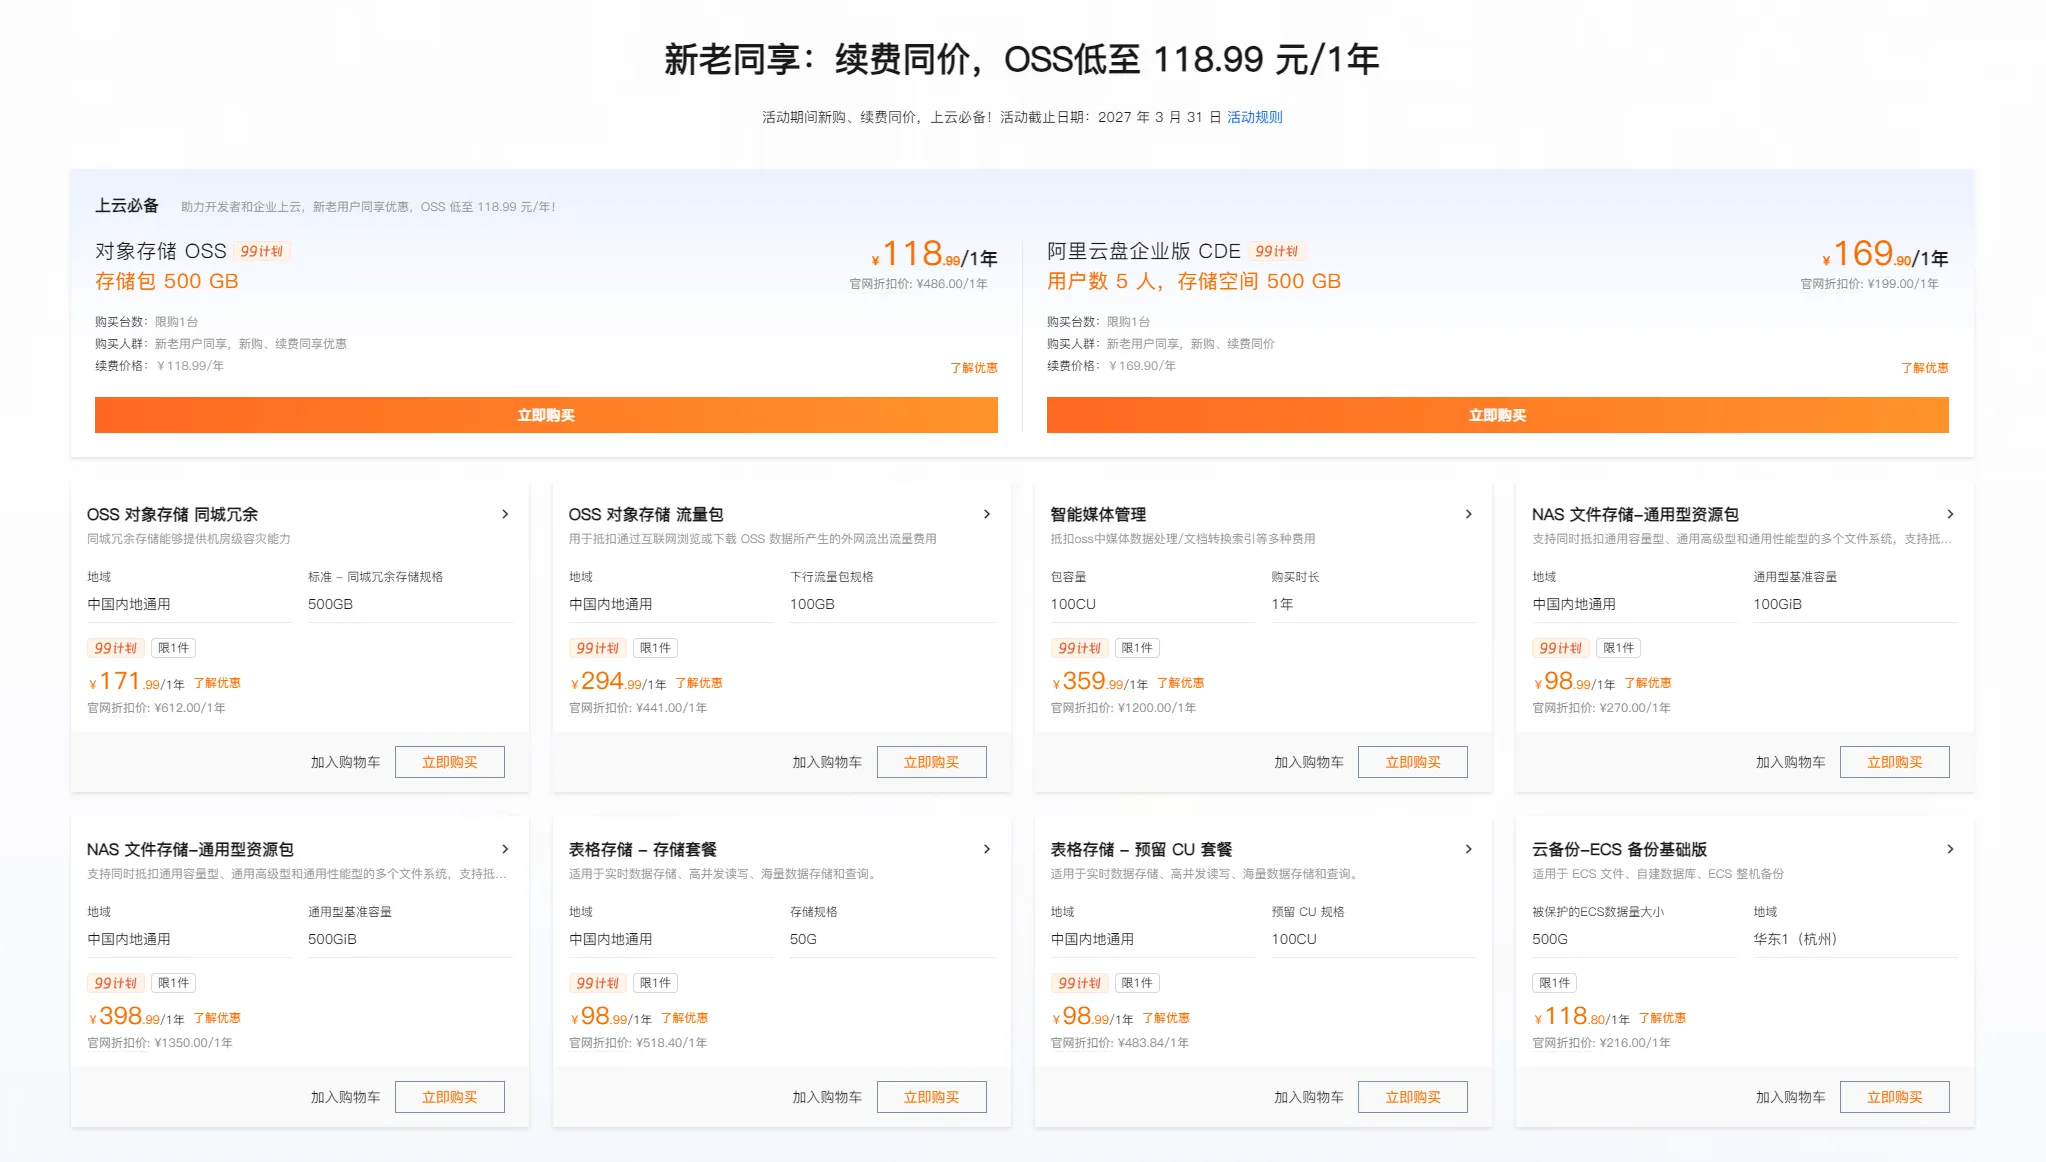Buy the OSS 500 GB storage package now
Image resolution: width=2046 pixels, height=1162 pixels.
[546, 415]
